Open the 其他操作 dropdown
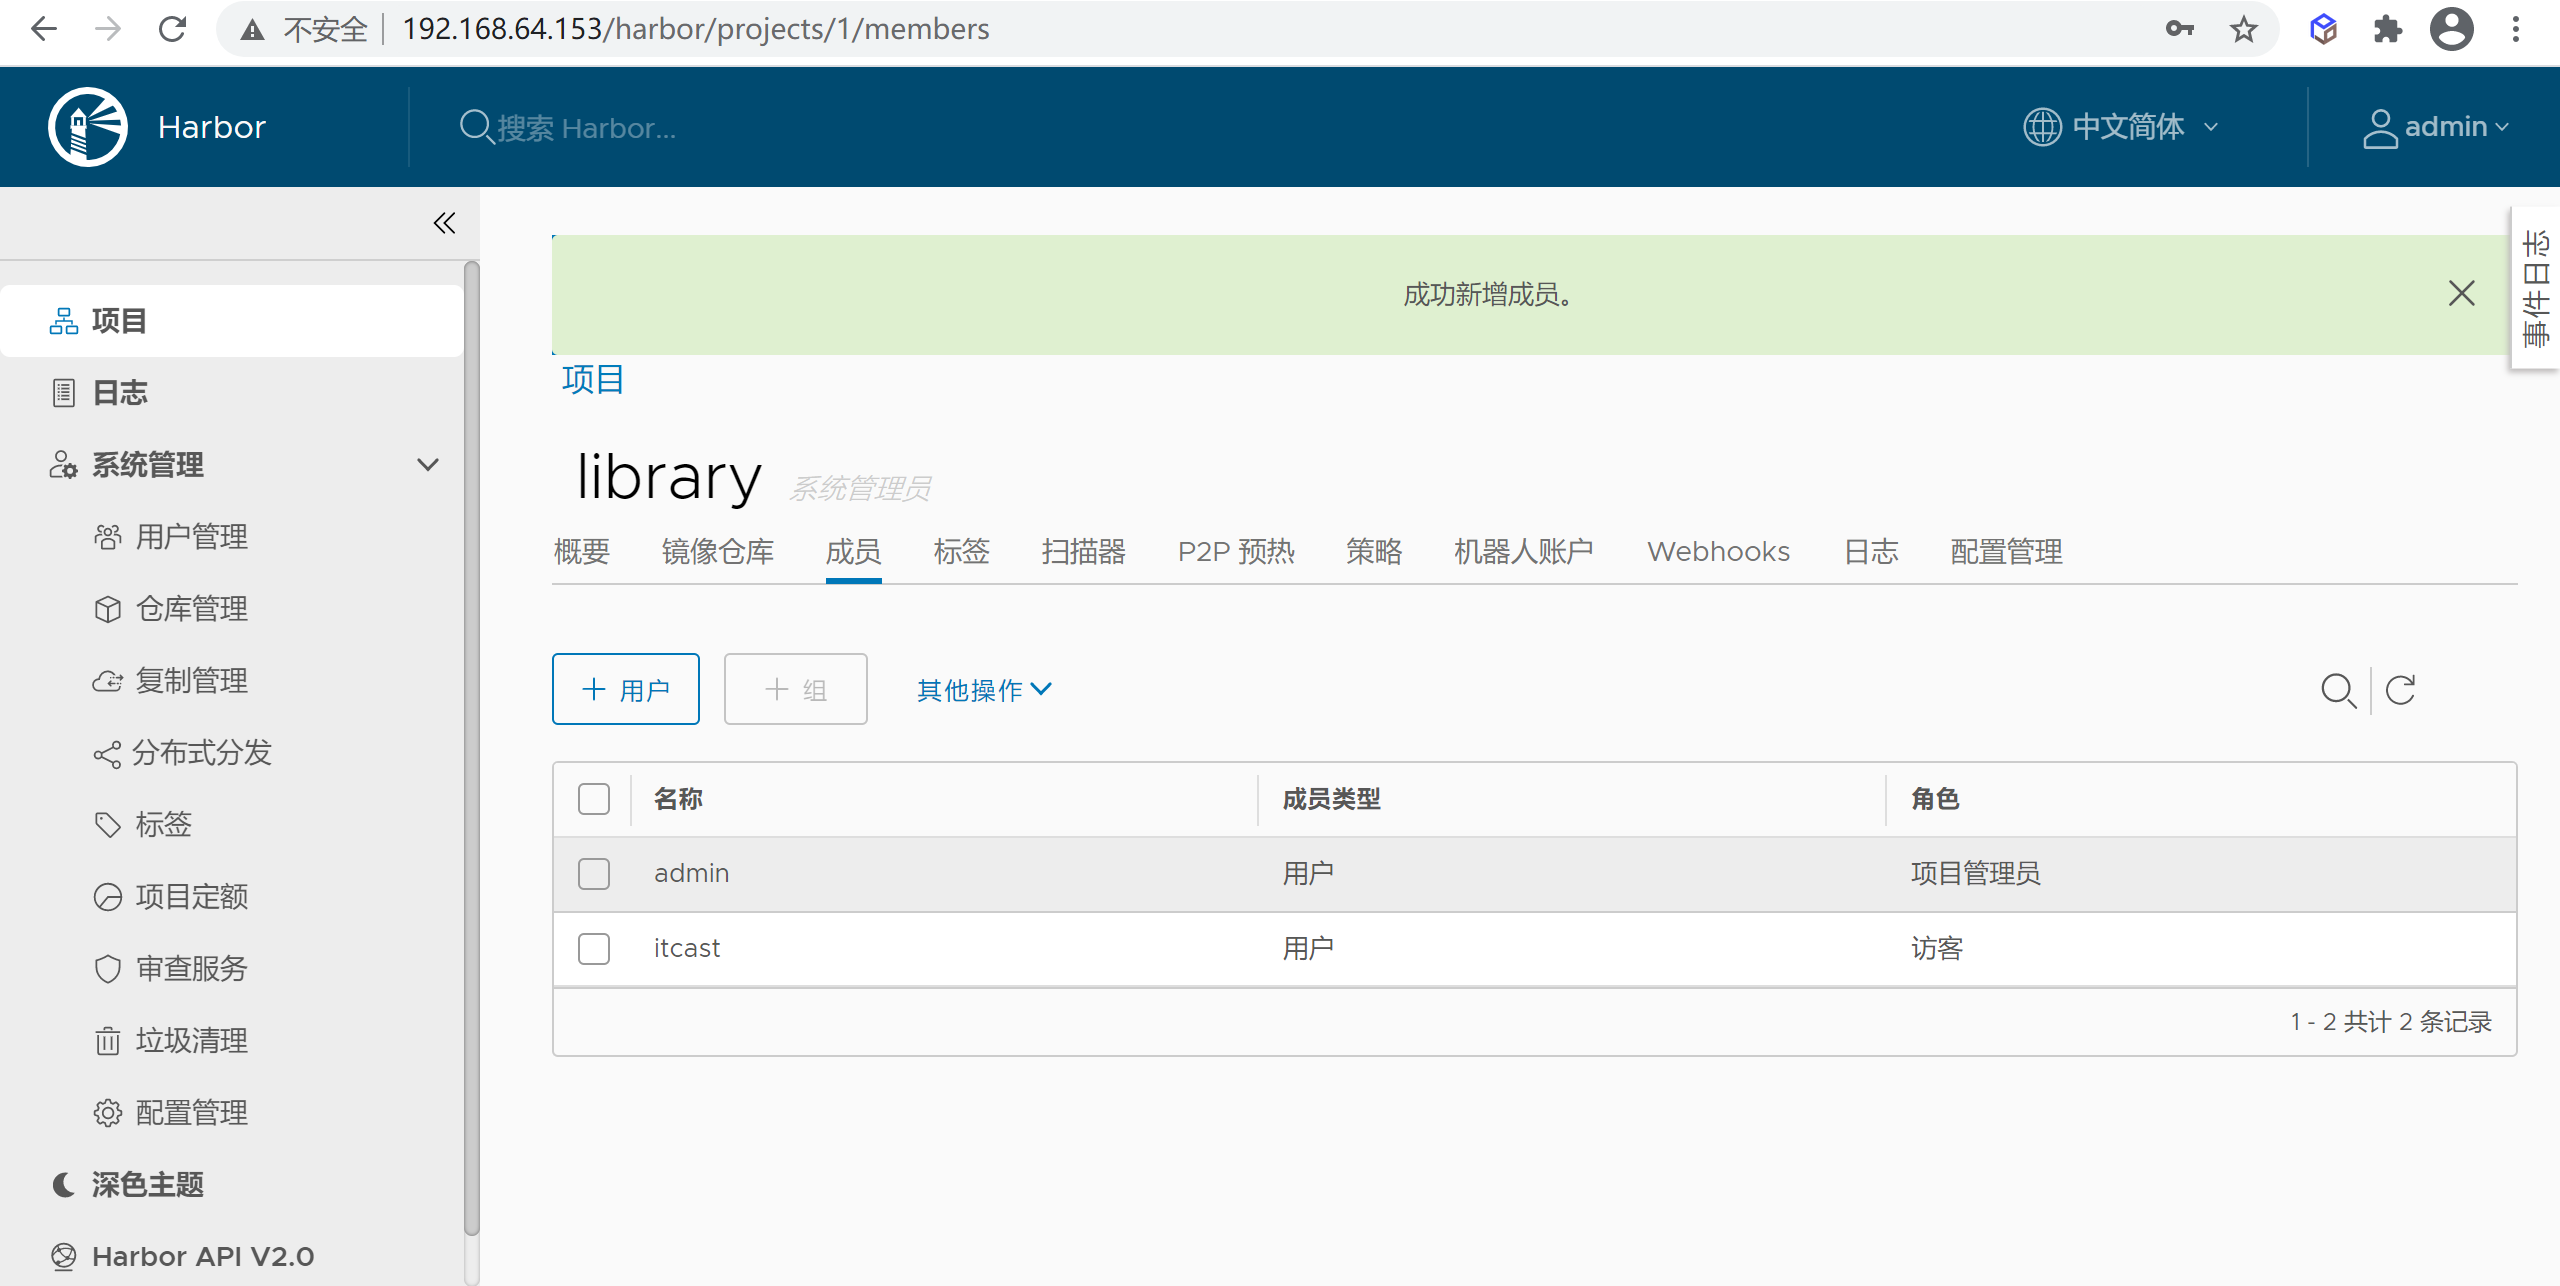The image size is (2560, 1286). (983, 690)
